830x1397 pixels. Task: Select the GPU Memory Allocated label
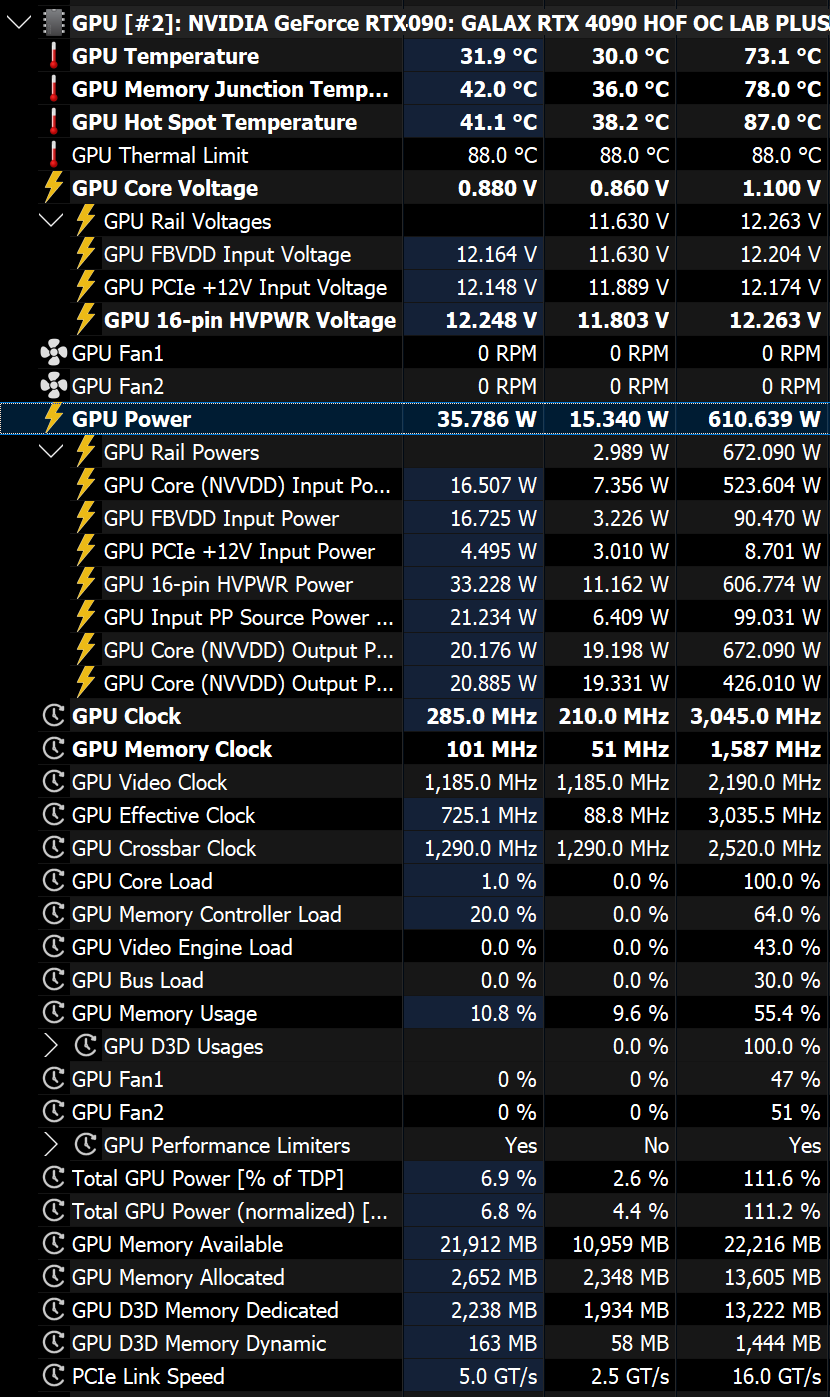178,1277
